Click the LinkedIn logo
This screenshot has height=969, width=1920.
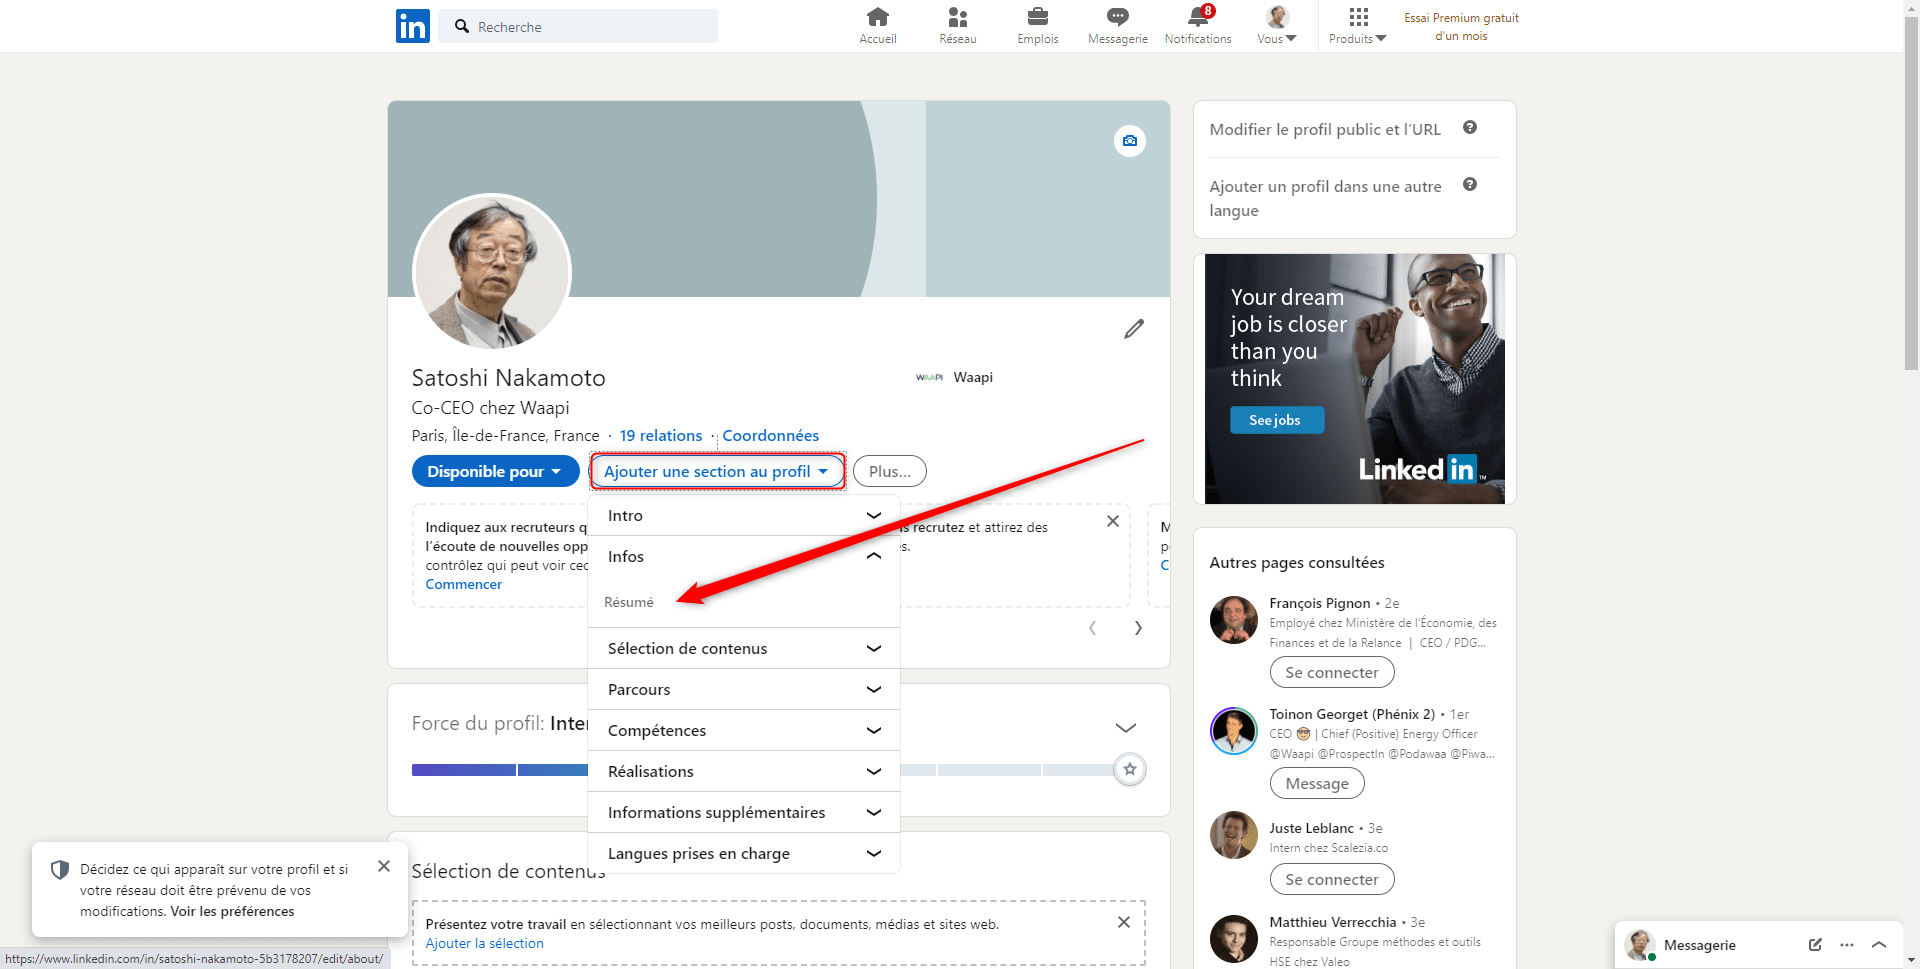[x=412, y=26]
